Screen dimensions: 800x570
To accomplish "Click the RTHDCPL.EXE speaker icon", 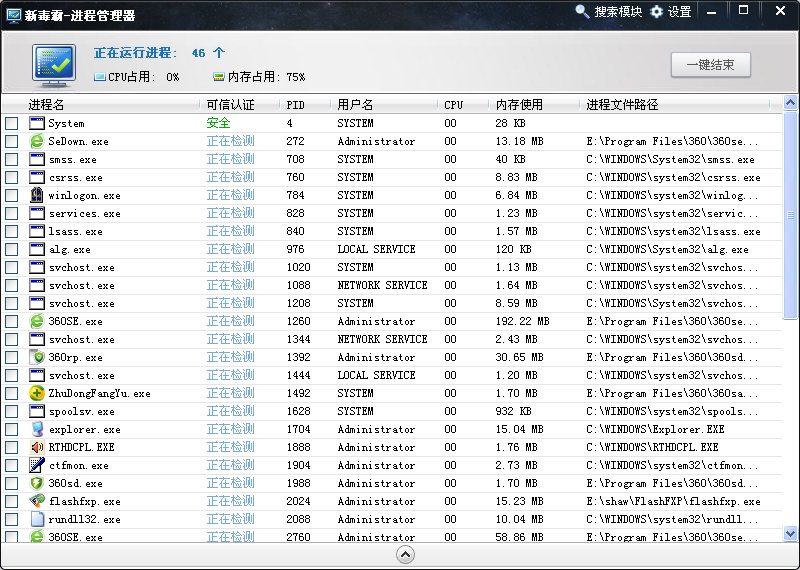I will click(37, 447).
